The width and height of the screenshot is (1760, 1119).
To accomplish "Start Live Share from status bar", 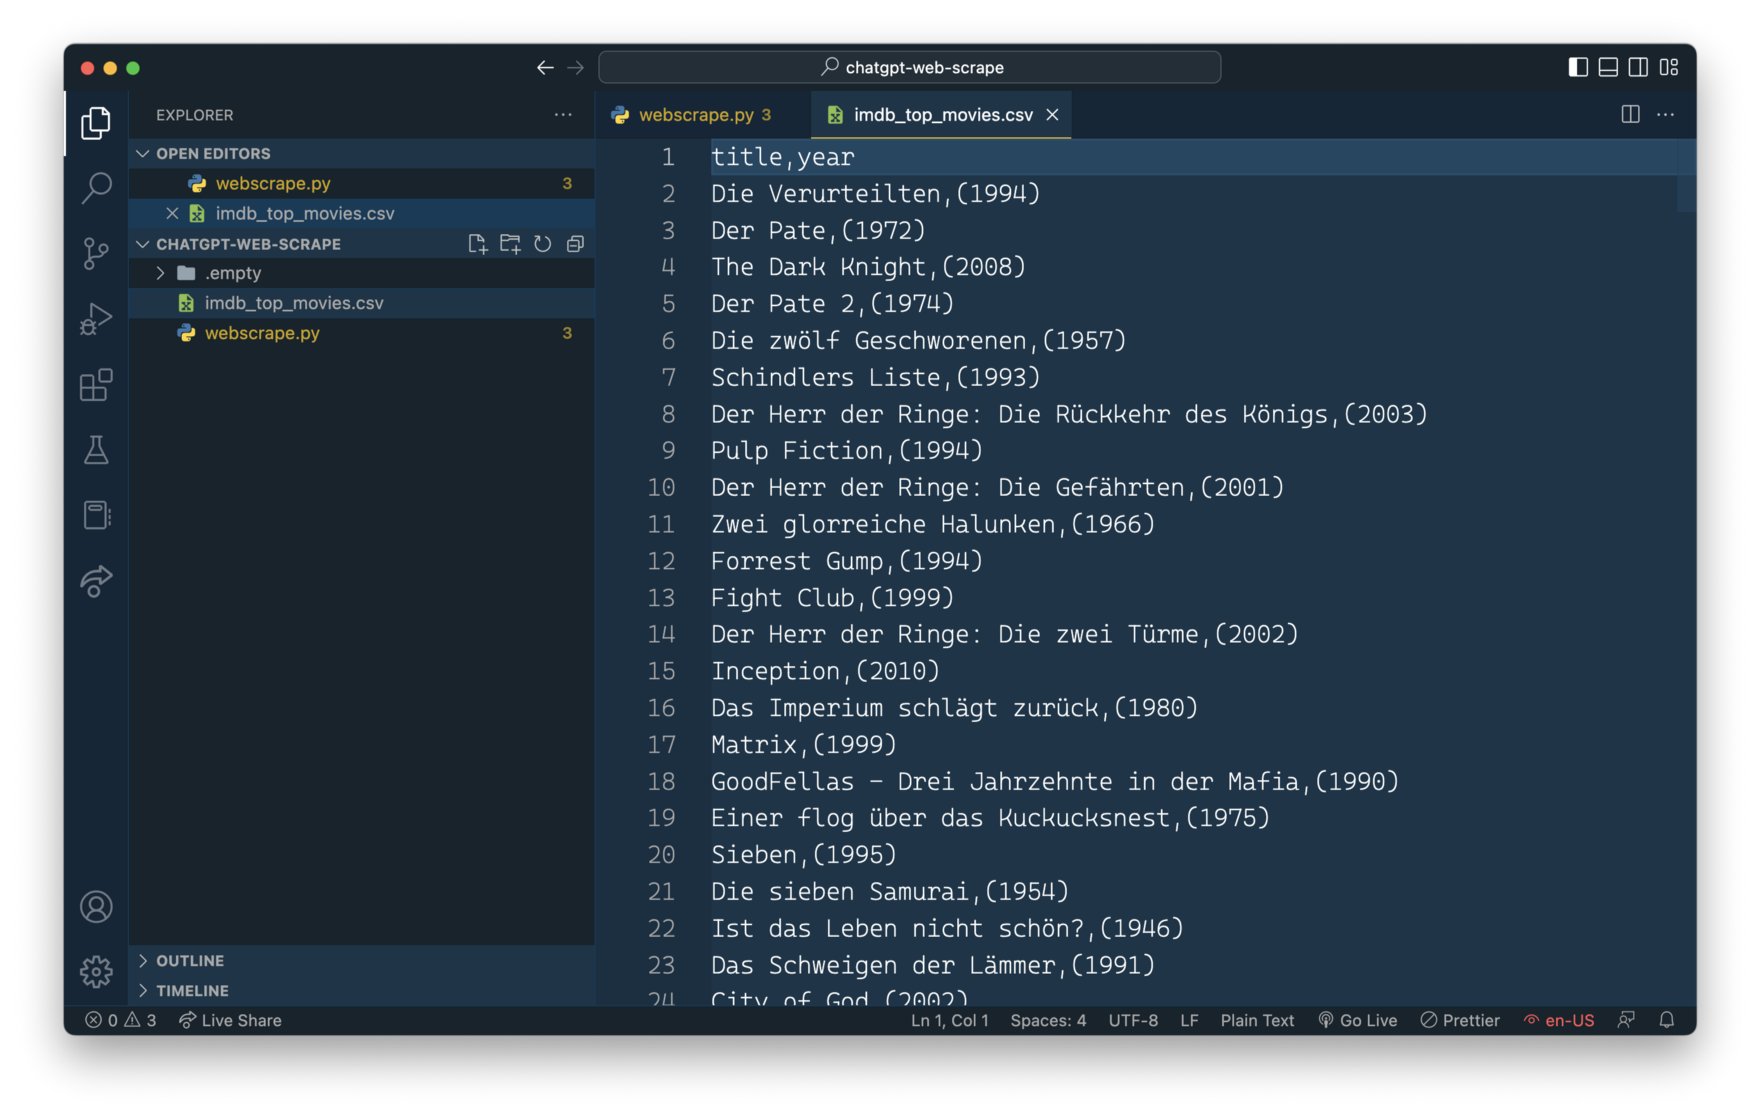I will (x=230, y=1020).
